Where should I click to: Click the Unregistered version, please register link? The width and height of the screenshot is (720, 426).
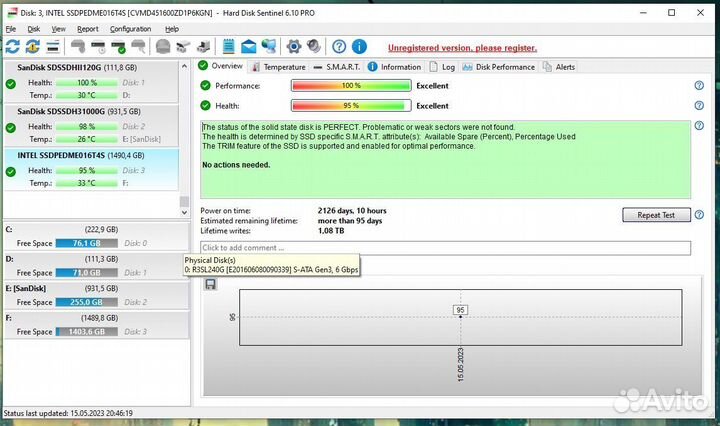tap(462, 48)
